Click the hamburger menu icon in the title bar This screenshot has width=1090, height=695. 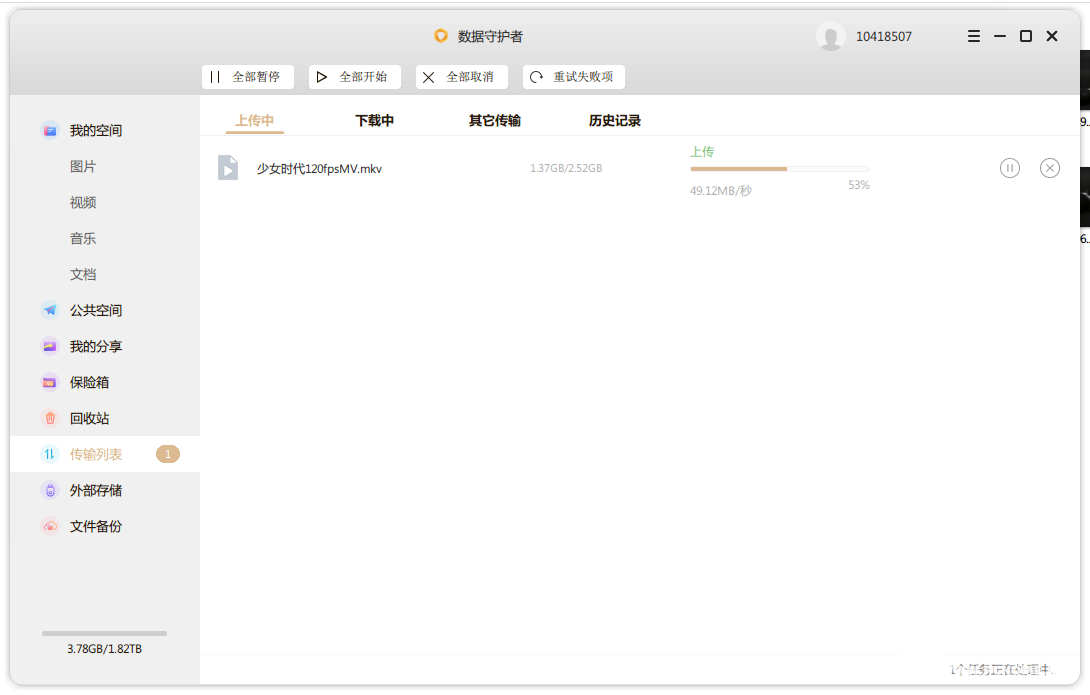[x=974, y=36]
